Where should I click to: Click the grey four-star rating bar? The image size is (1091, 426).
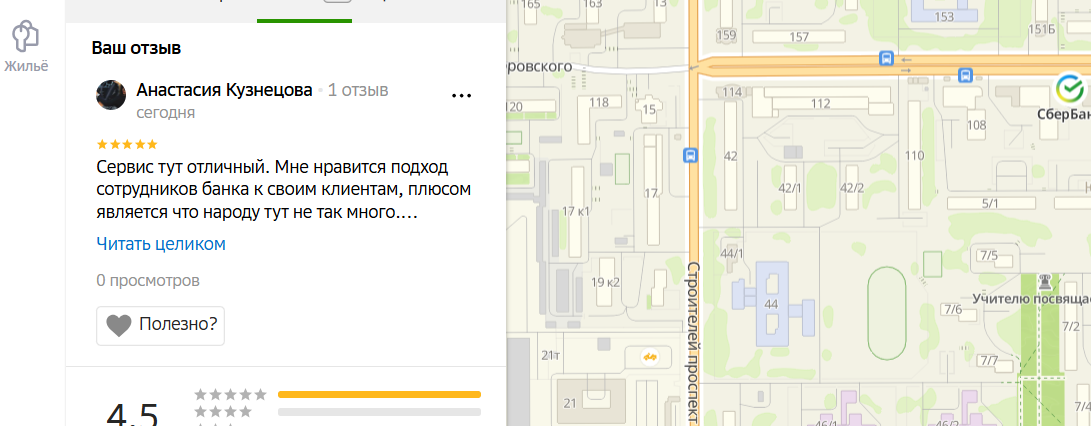click(x=379, y=412)
